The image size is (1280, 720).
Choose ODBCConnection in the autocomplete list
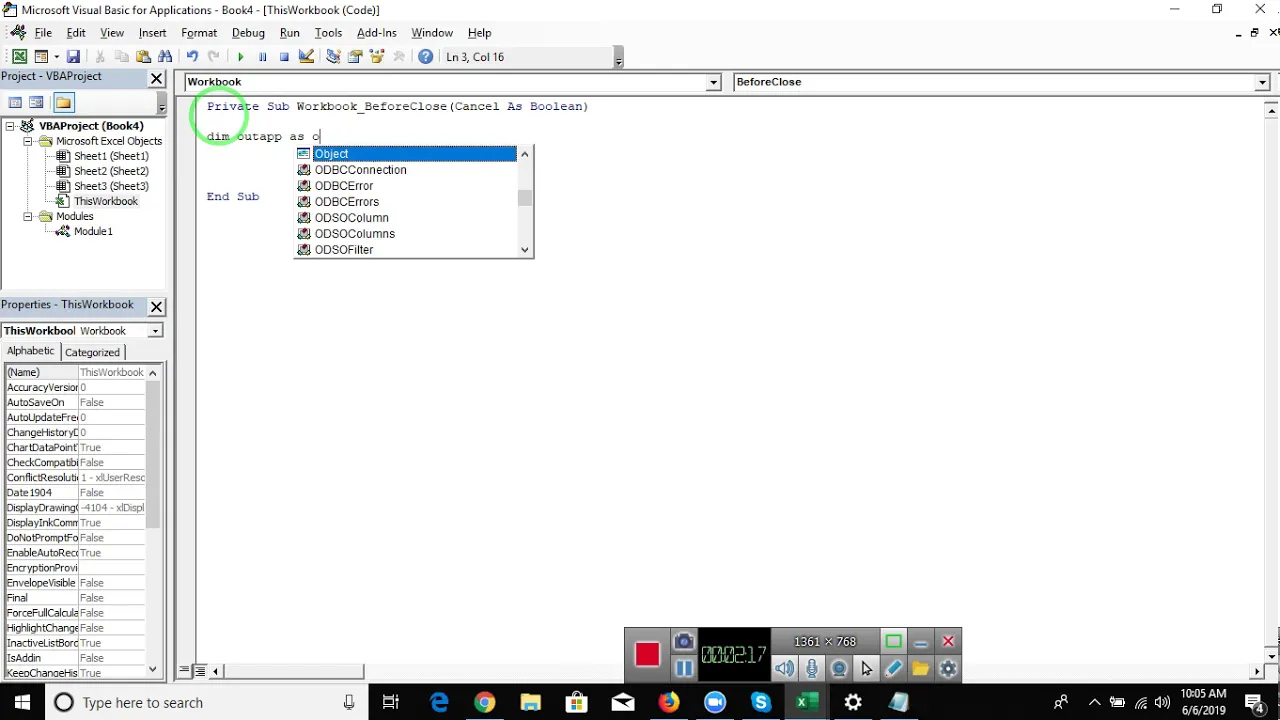(406, 170)
